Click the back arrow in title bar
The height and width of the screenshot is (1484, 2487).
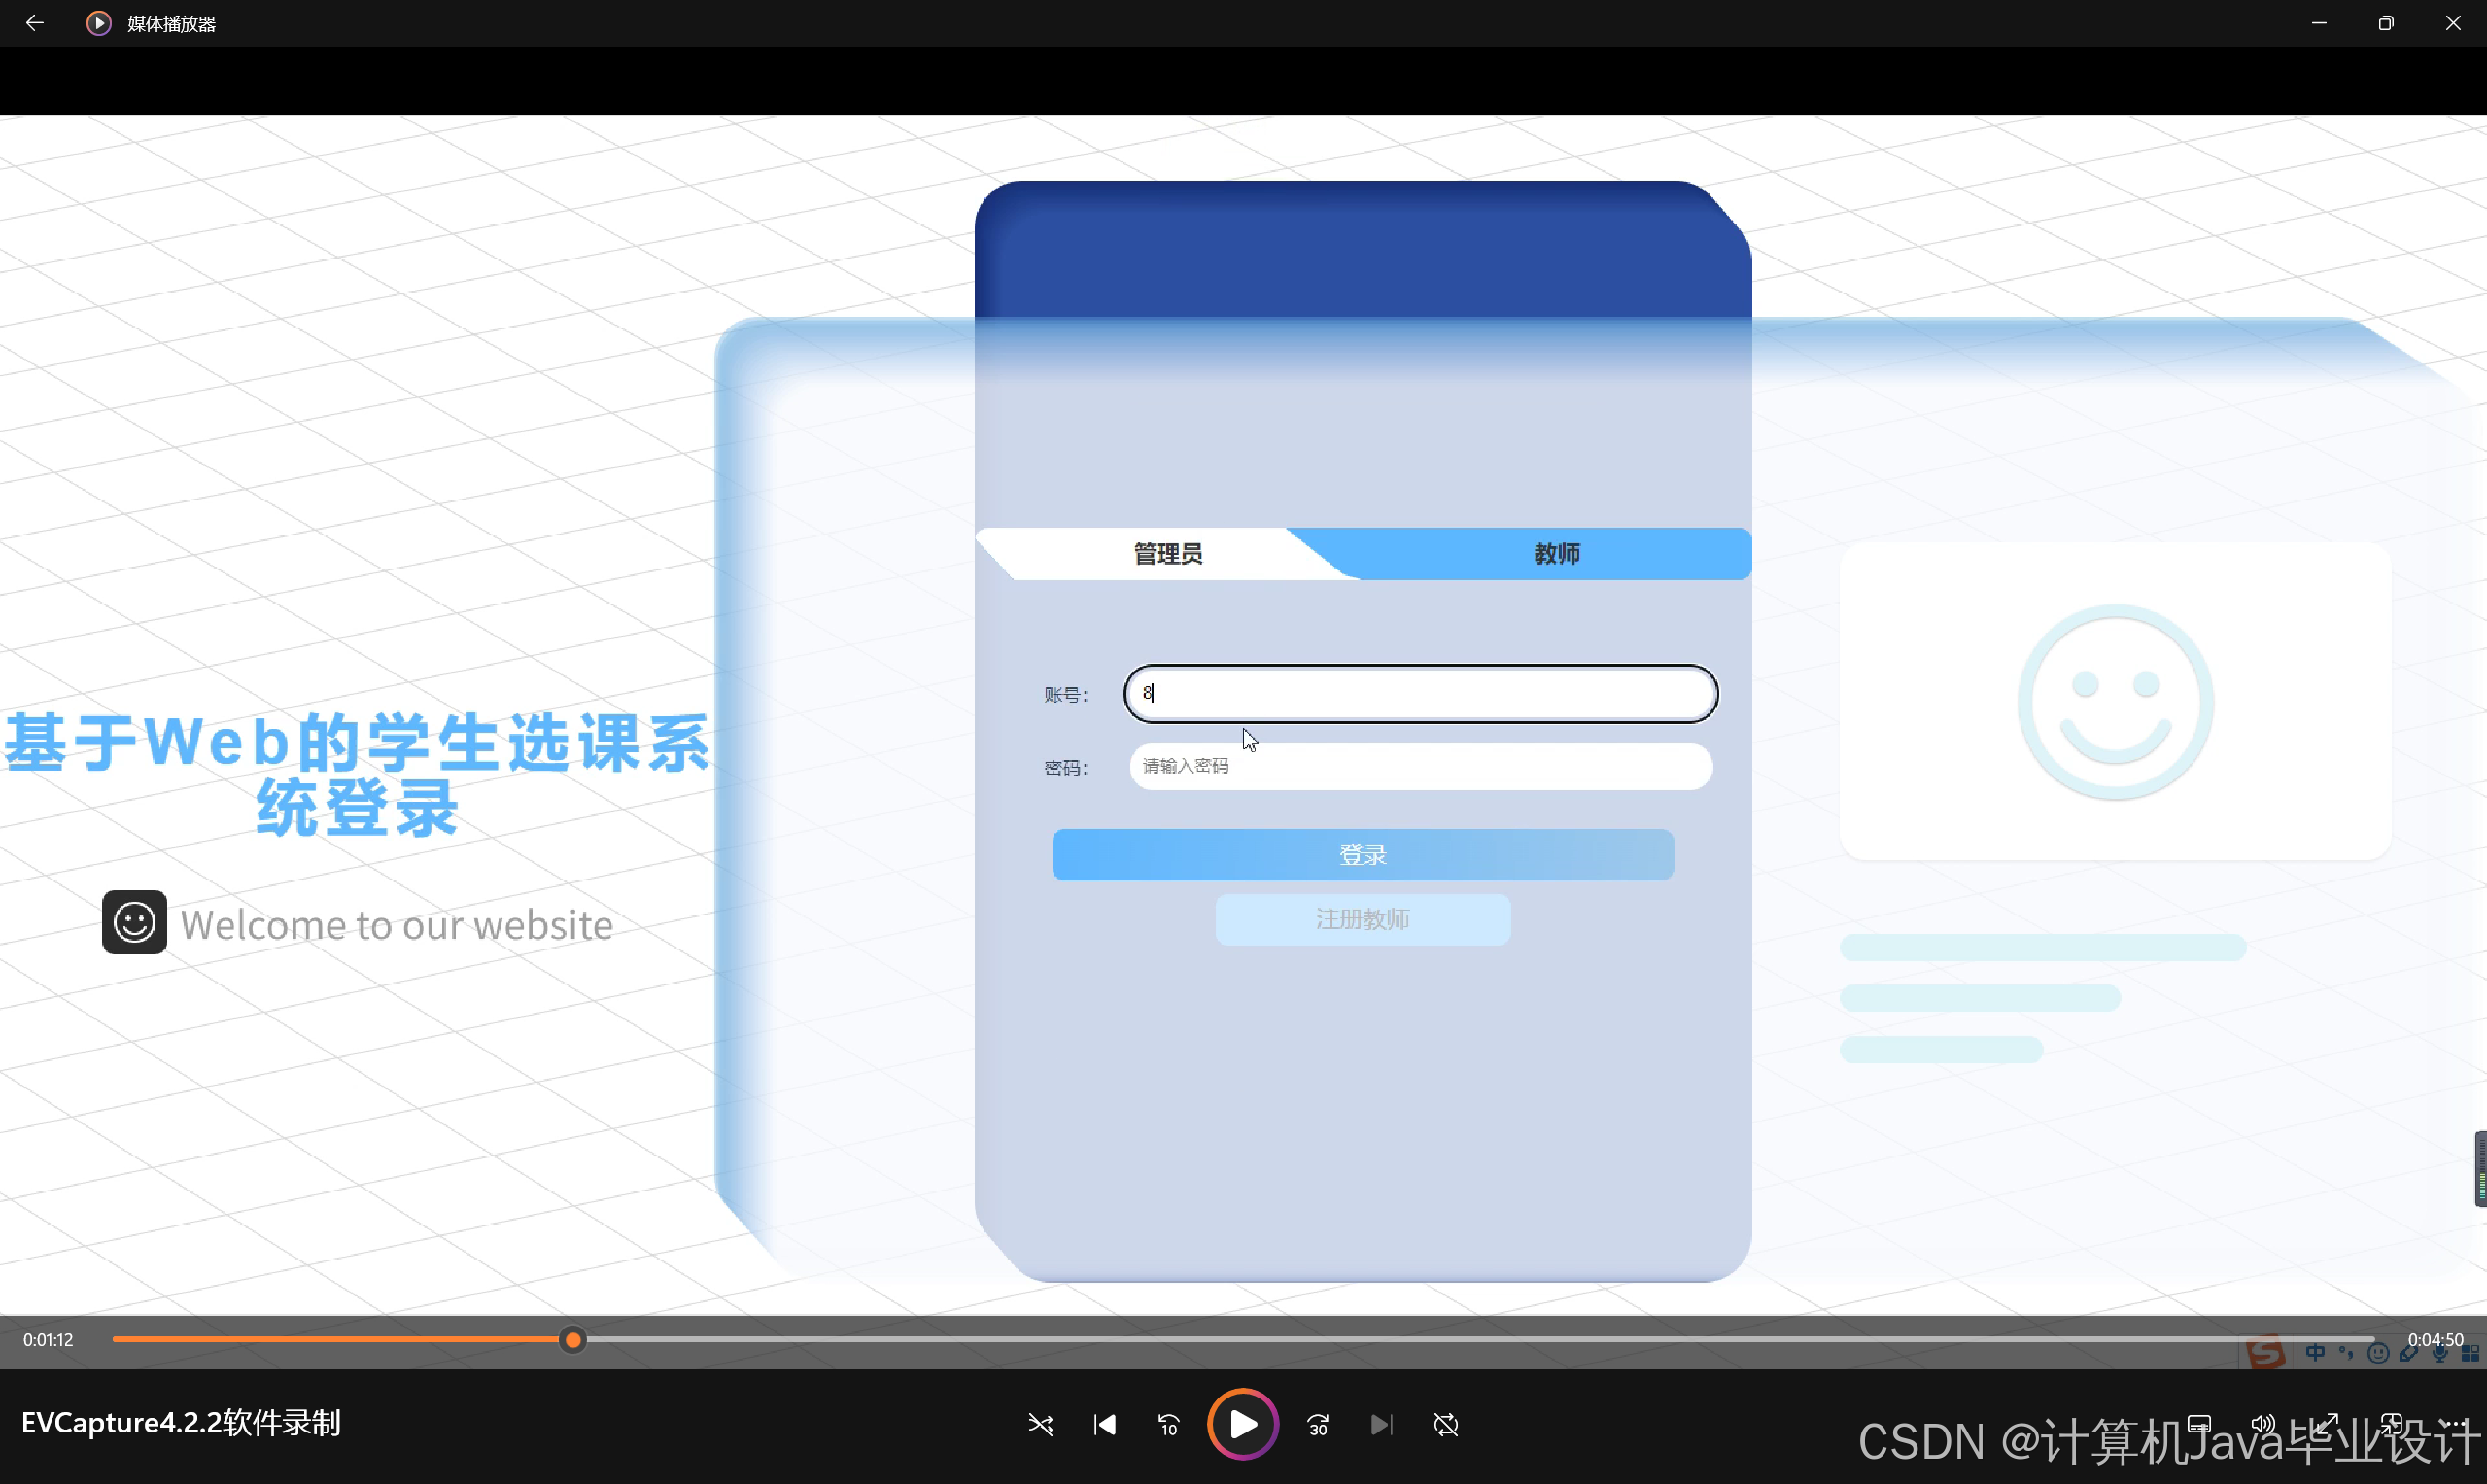(x=35, y=22)
